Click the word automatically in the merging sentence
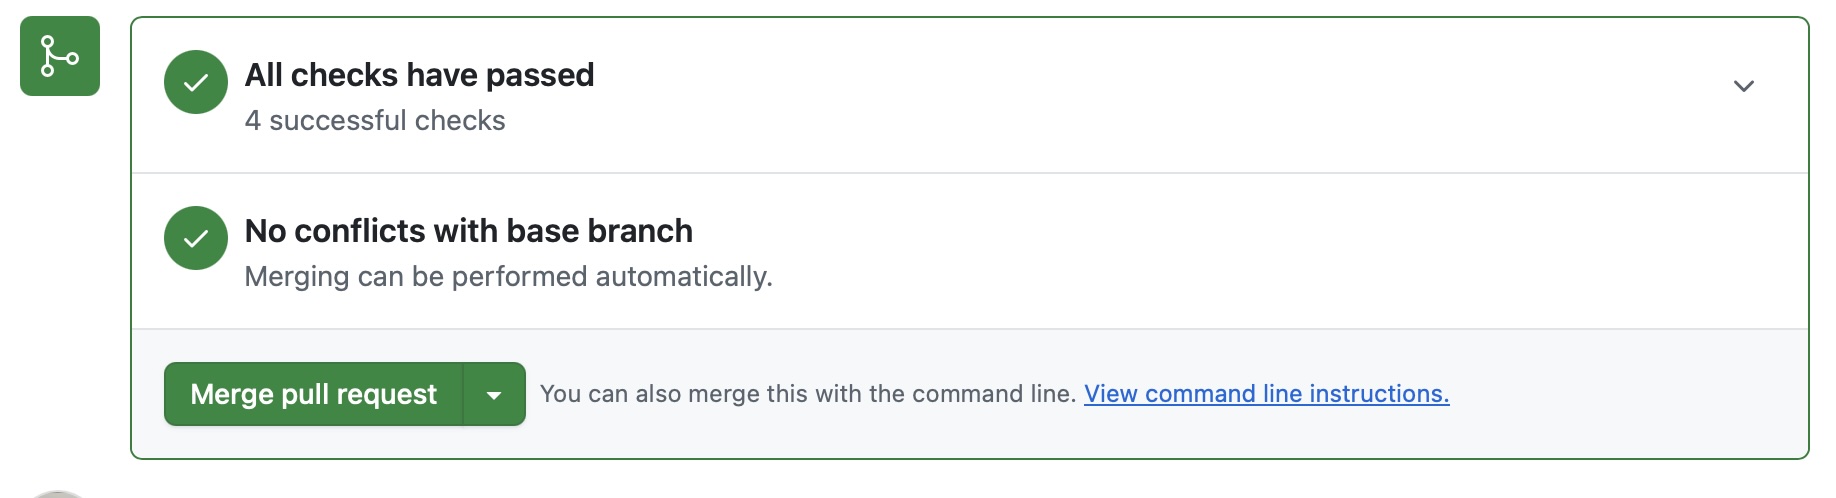 click(x=683, y=277)
